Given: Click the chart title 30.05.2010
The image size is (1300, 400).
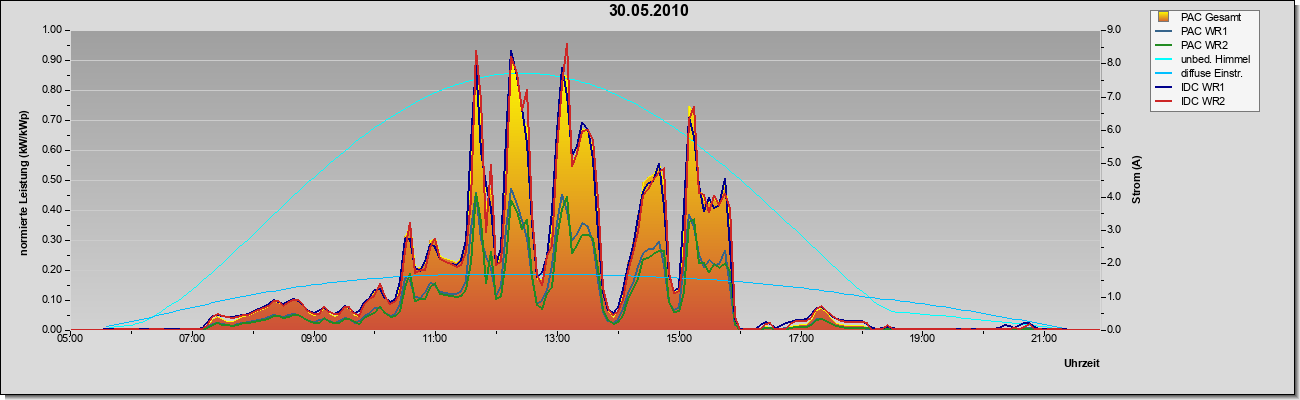Looking at the screenshot, I should pos(649,11).
